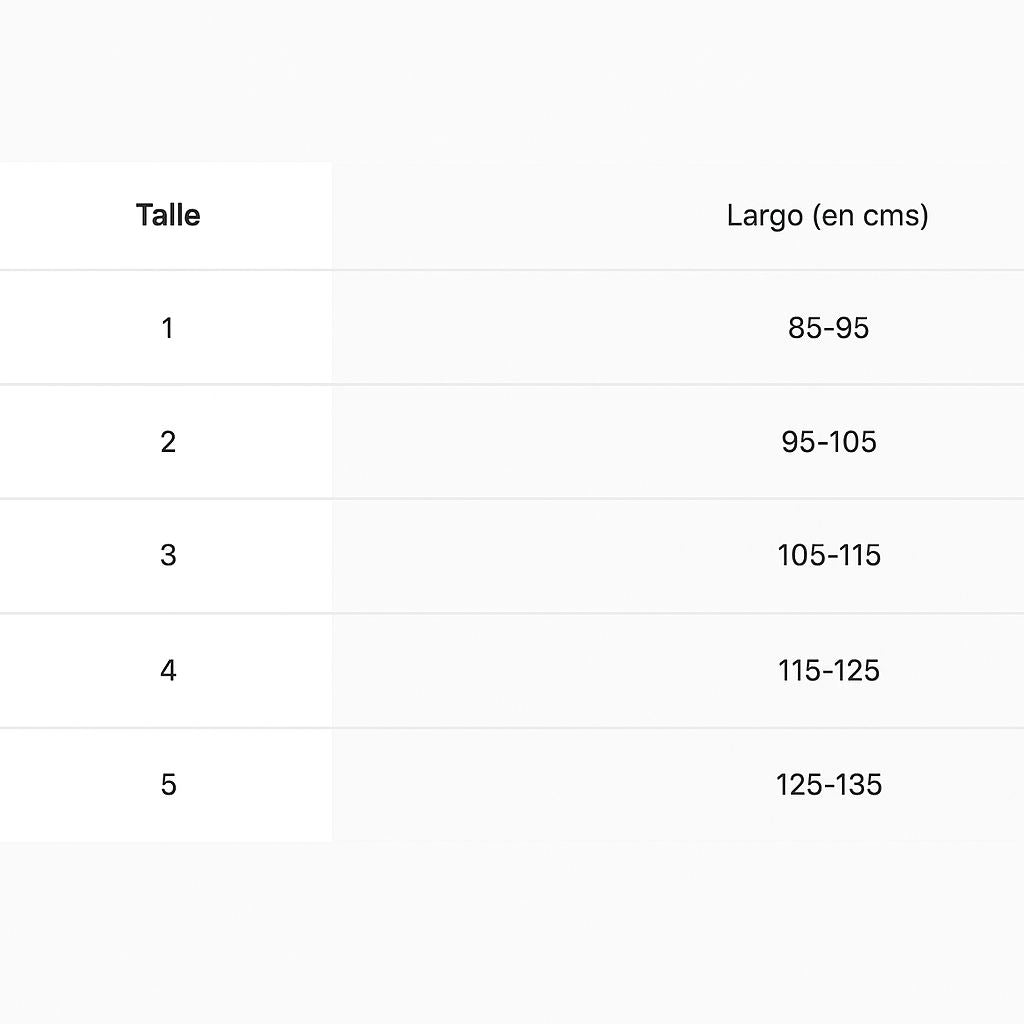Click the Talle column header
This screenshot has height=1024, width=1024.
[168, 215]
